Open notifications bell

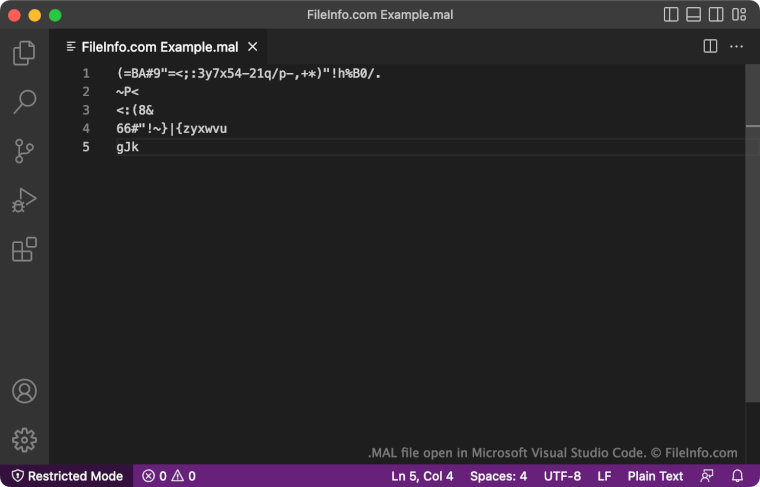coord(737,476)
